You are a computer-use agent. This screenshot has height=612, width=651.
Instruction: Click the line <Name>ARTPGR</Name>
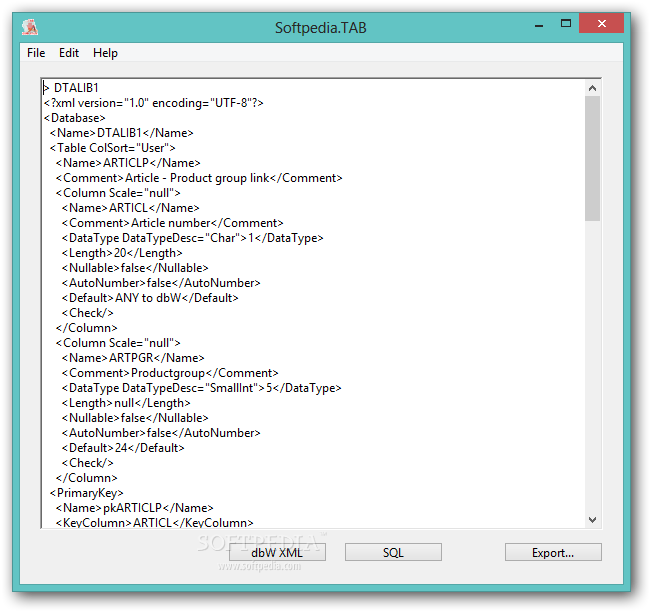(x=133, y=358)
